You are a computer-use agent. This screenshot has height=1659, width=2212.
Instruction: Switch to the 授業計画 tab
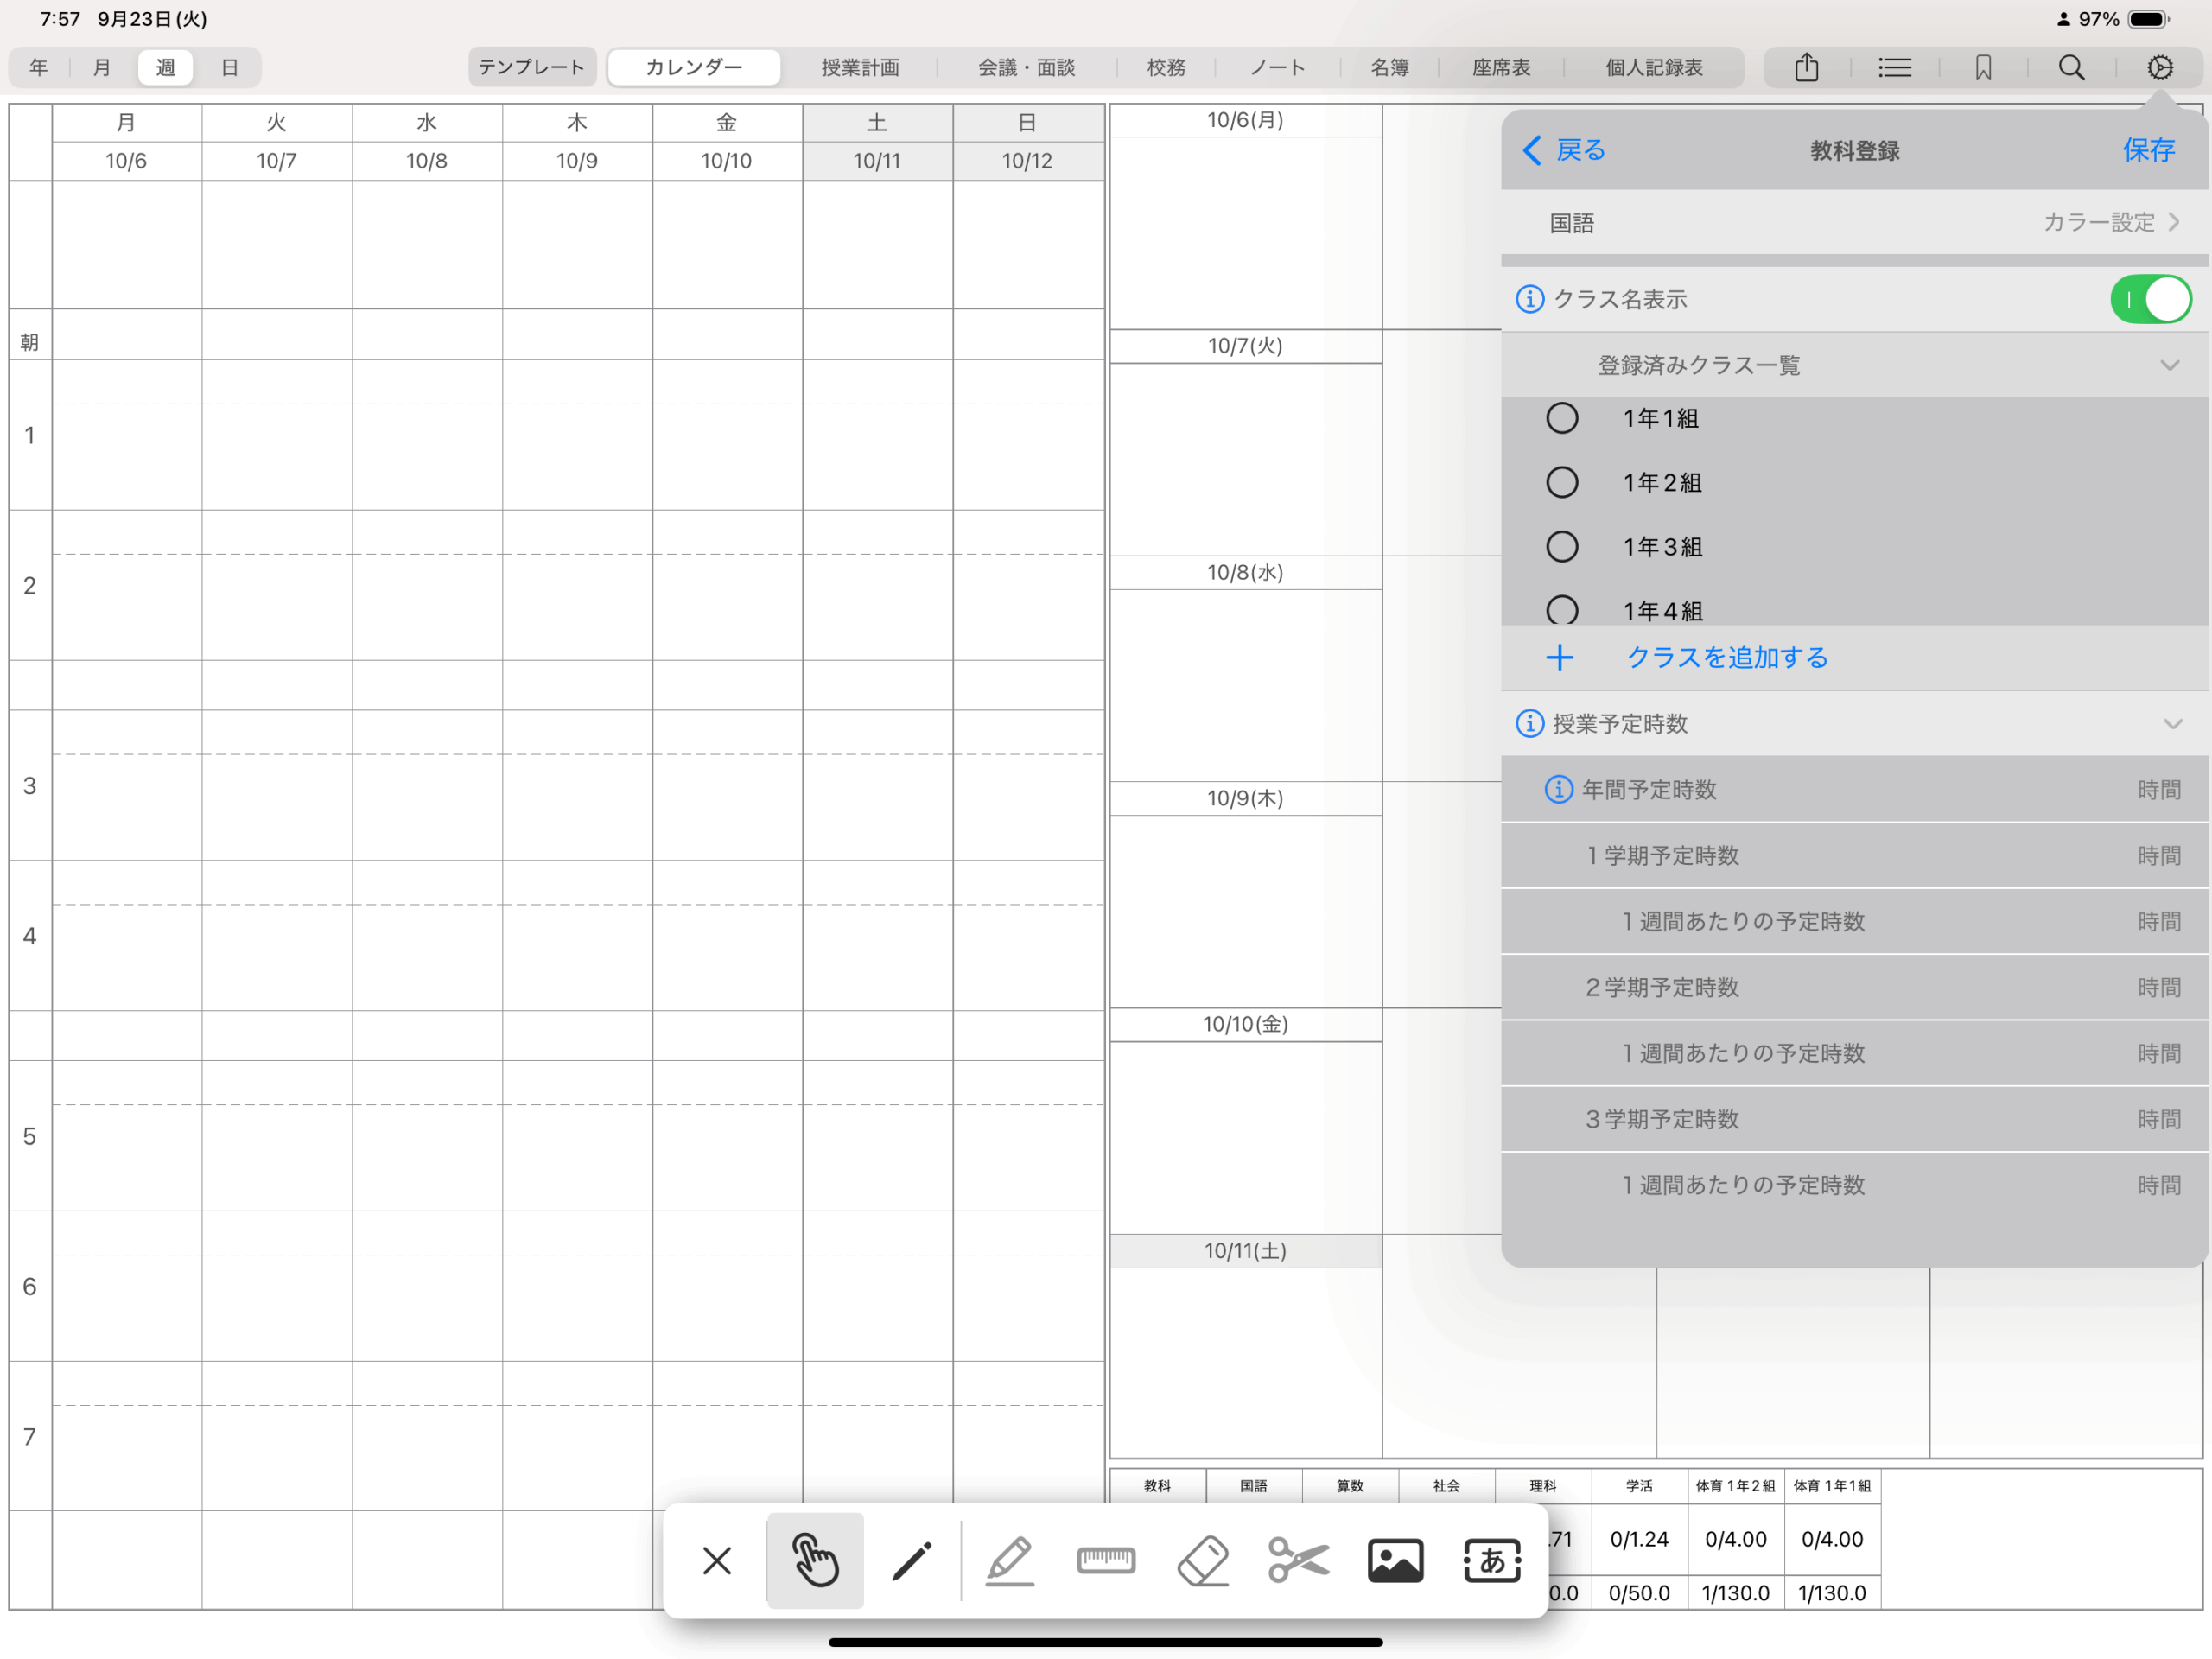[860, 68]
